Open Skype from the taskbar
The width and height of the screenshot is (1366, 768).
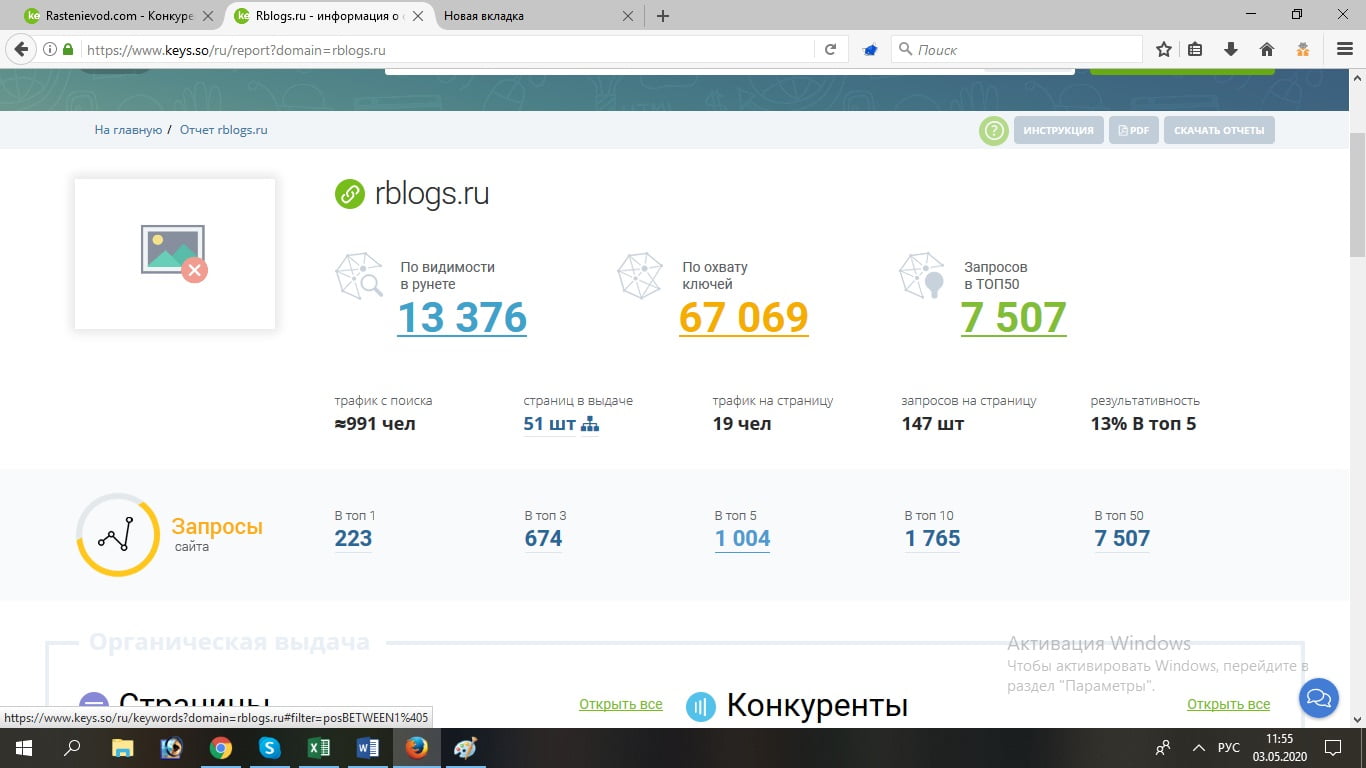click(x=269, y=747)
